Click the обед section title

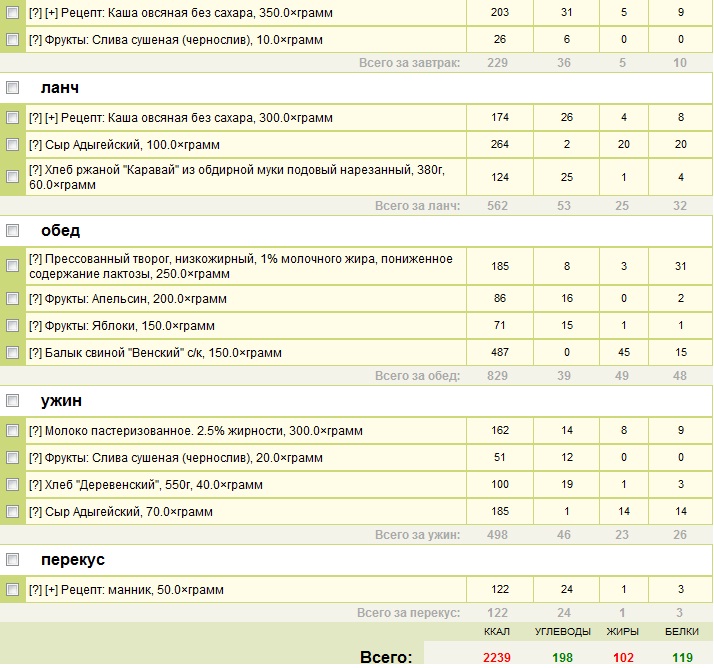61,231
